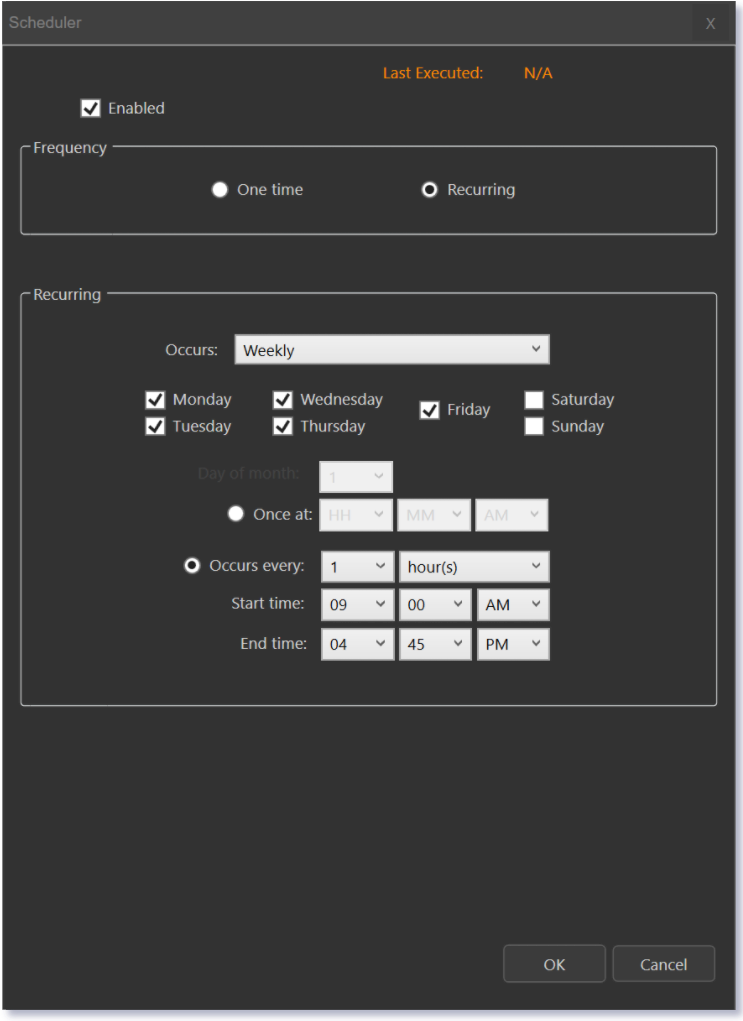The image size is (743, 1021).
Task: Open the End time minutes dropdown
Action: [435, 644]
